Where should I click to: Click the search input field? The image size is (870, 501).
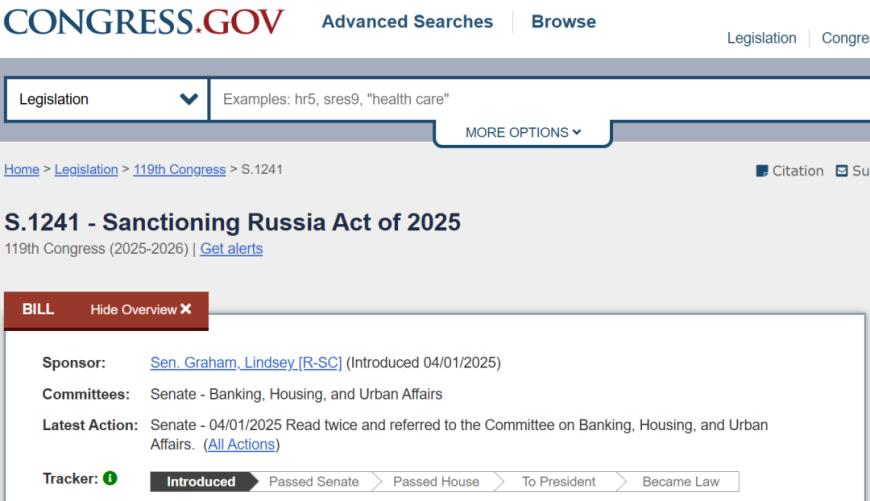[x=540, y=99]
